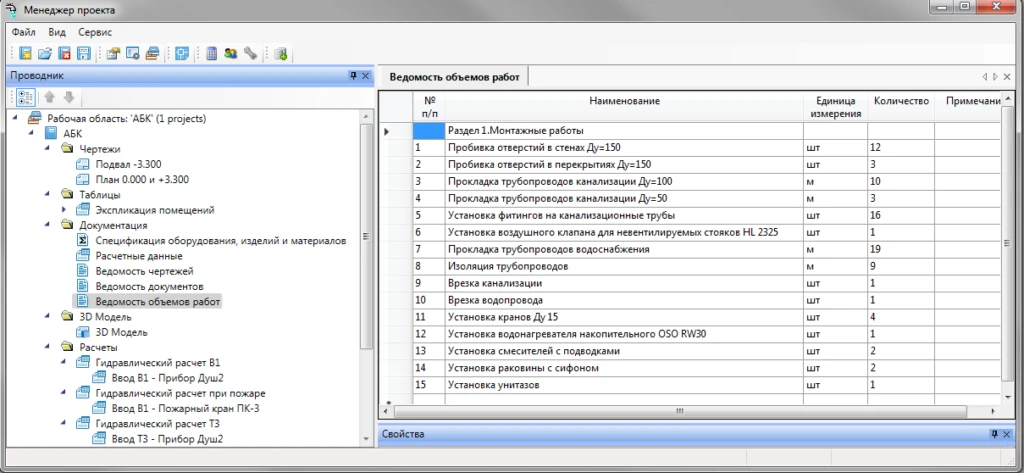Open the Сервис menu
The height and width of the screenshot is (473, 1024).
point(95,32)
